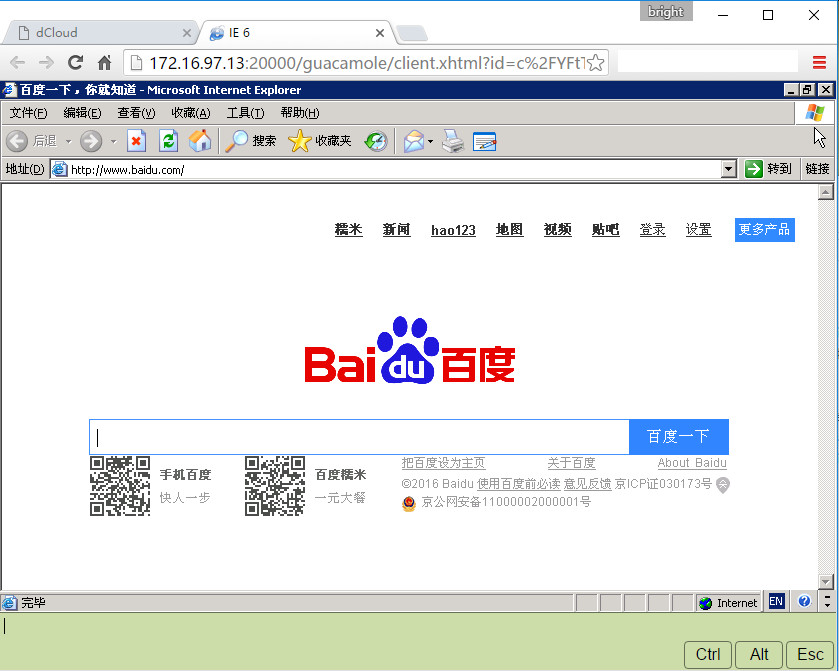
Task: Expand the Mail button dropdown arrow
Action: pos(431,142)
